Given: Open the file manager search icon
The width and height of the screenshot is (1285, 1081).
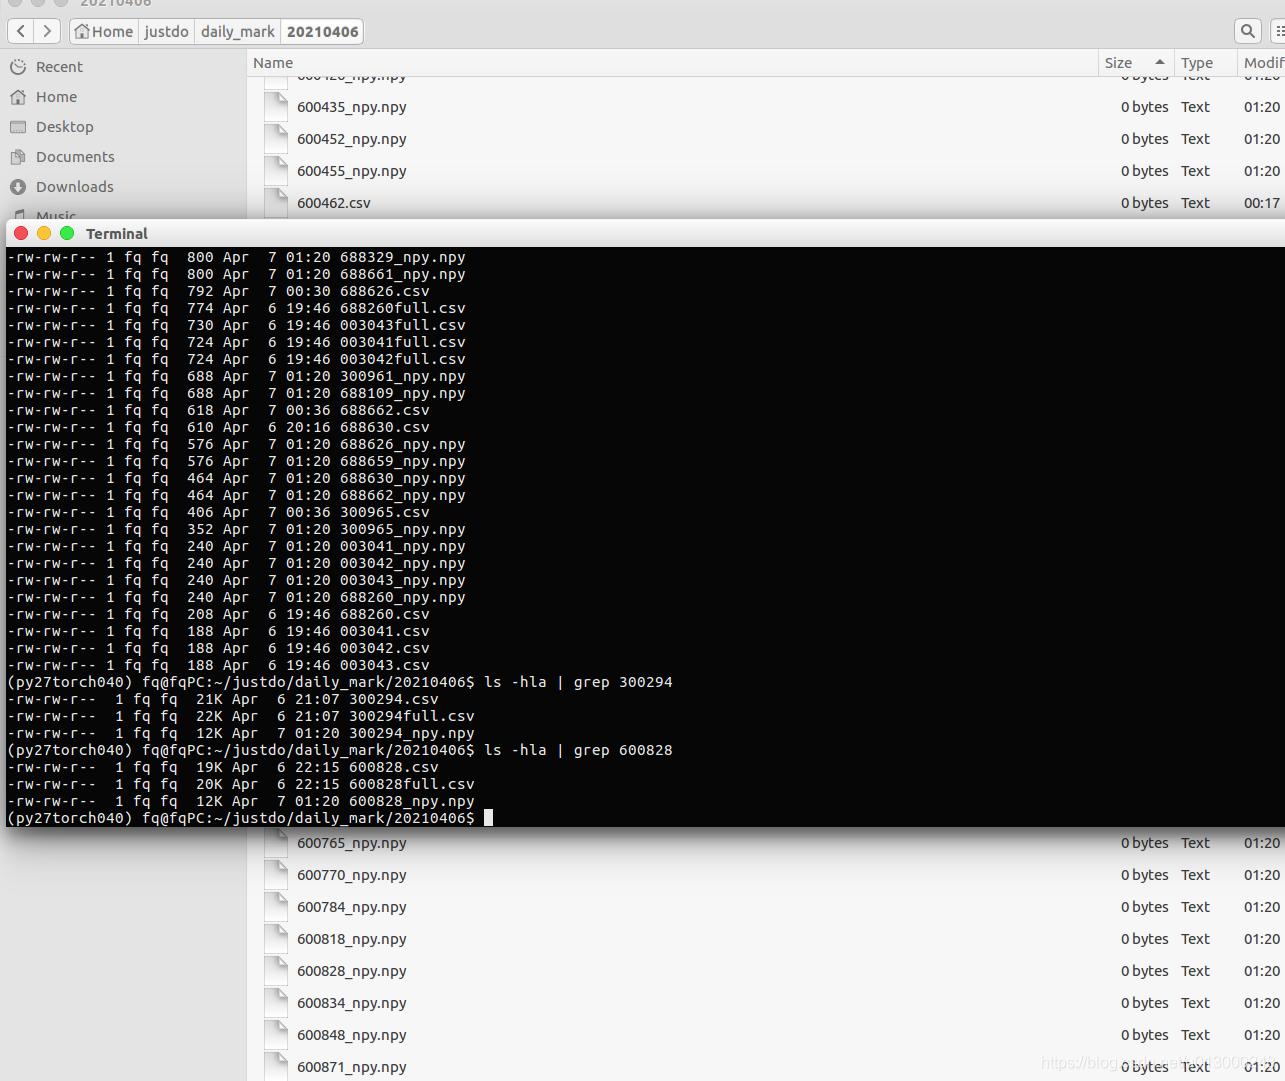Looking at the screenshot, I should (x=1248, y=31).
